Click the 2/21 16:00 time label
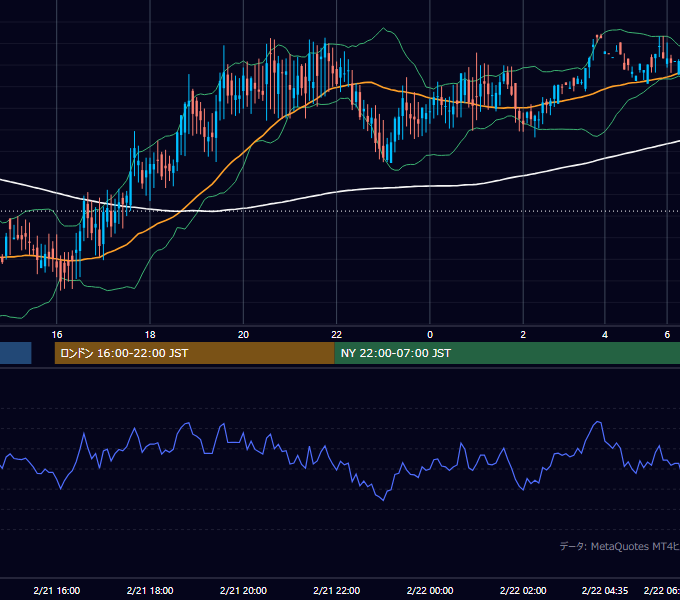The width and height of the screenshot is (680, 600). coord(57,590)
